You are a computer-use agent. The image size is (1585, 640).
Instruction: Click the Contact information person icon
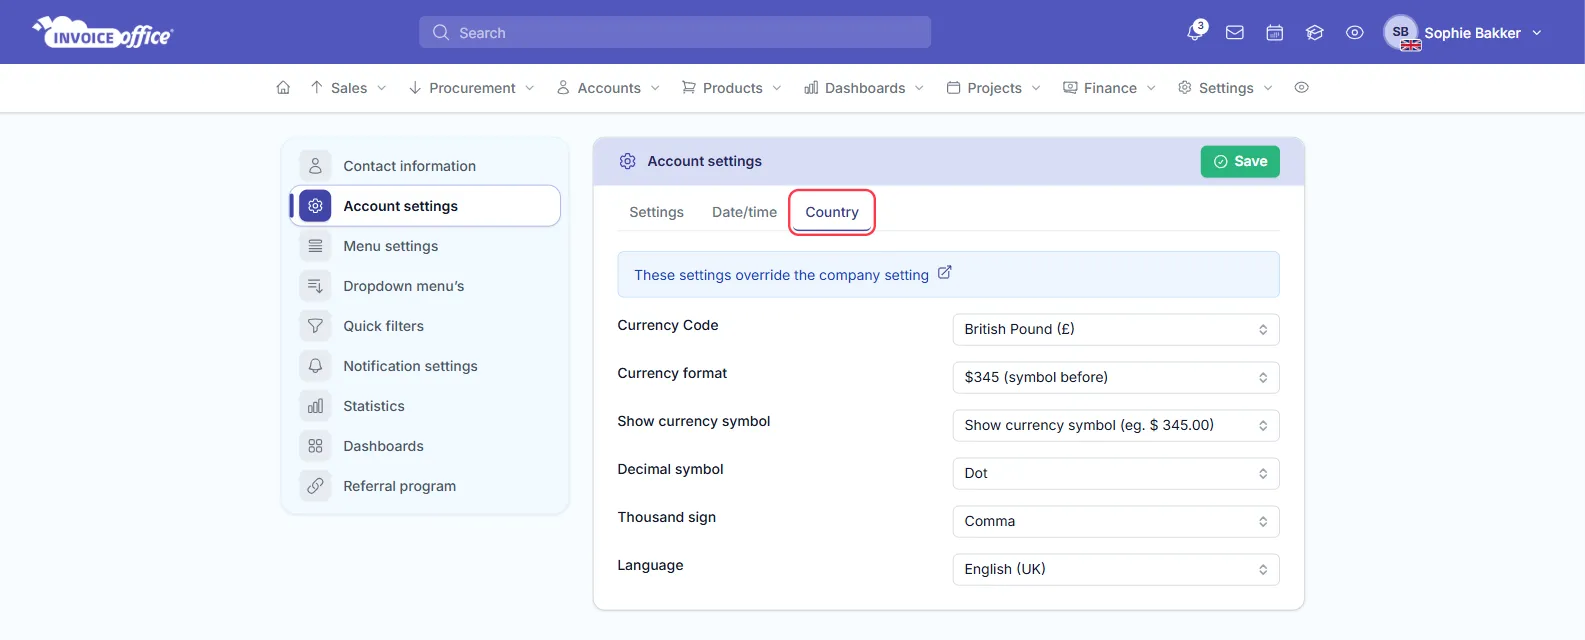coord(315,166)
